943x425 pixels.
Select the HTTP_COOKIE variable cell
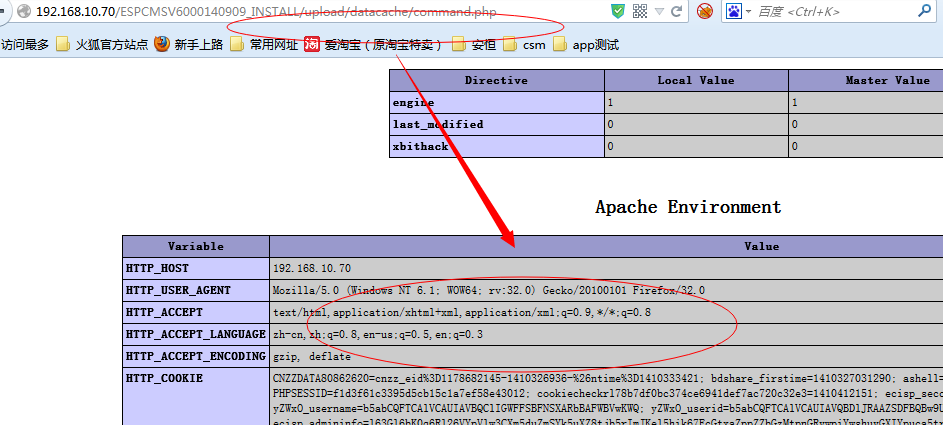click(196, 397)
